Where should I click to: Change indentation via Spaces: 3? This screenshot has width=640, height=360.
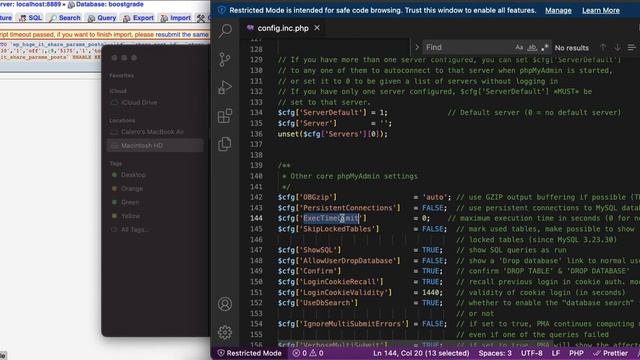[x=495, y=353]
